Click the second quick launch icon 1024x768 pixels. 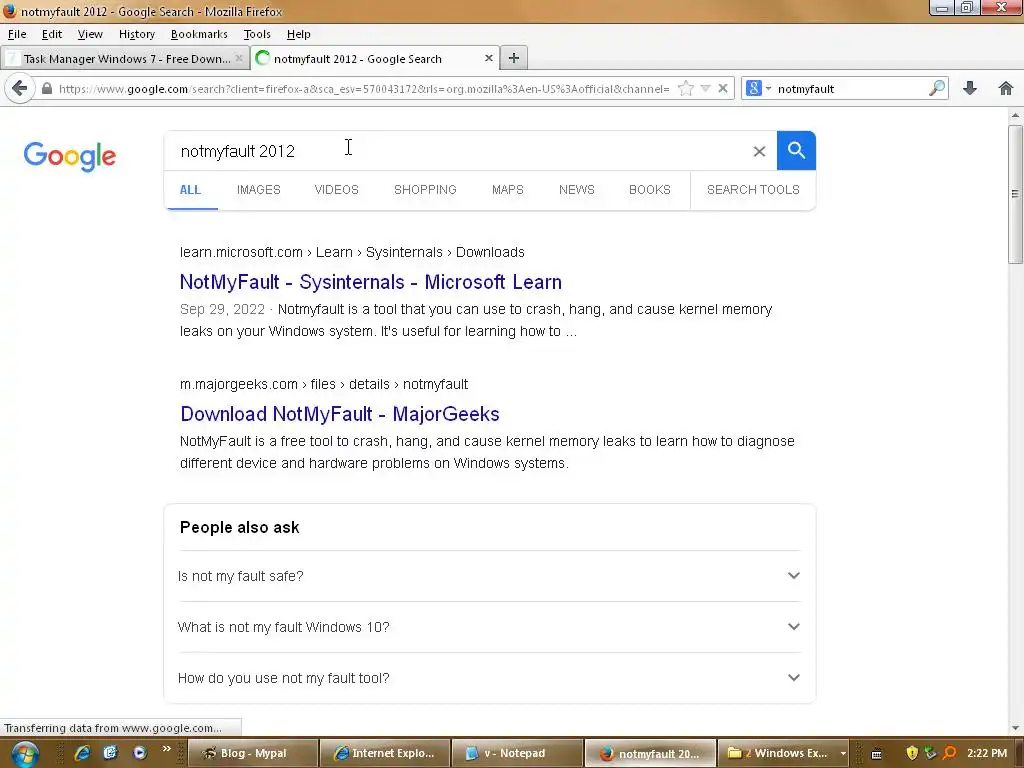(x=110, y=753)
